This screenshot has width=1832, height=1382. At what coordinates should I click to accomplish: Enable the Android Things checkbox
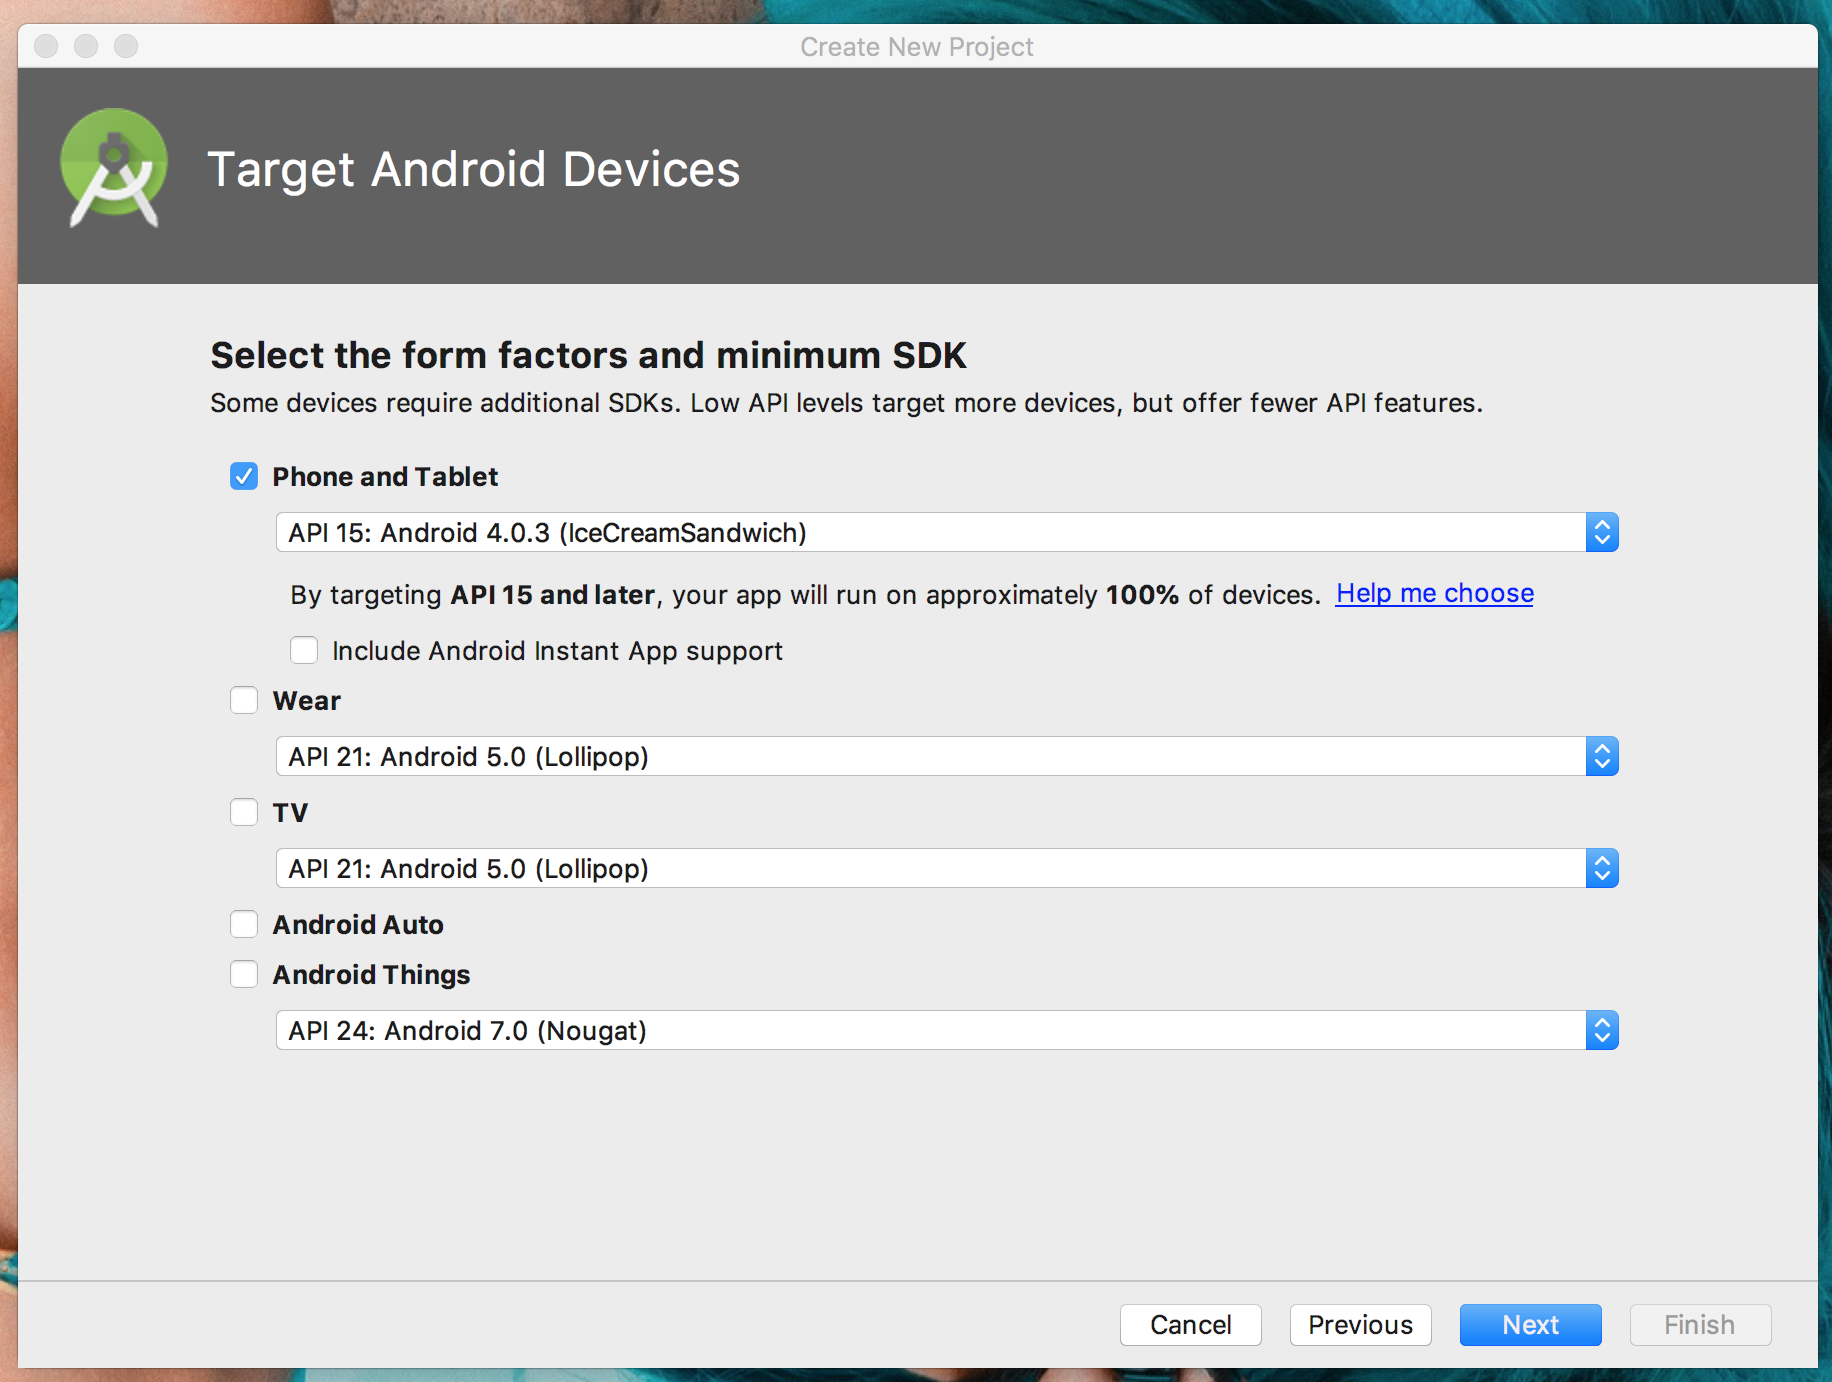pos(244,974)
